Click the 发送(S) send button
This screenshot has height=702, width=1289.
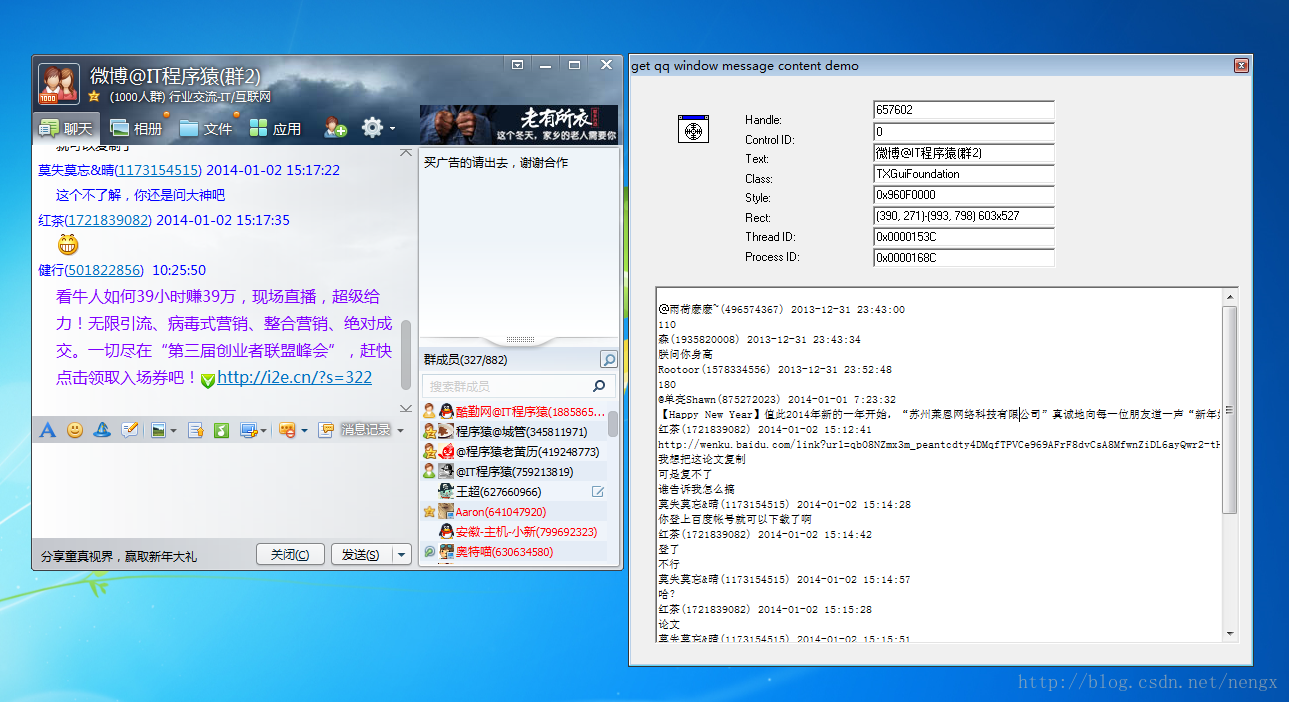coord(361,554)
